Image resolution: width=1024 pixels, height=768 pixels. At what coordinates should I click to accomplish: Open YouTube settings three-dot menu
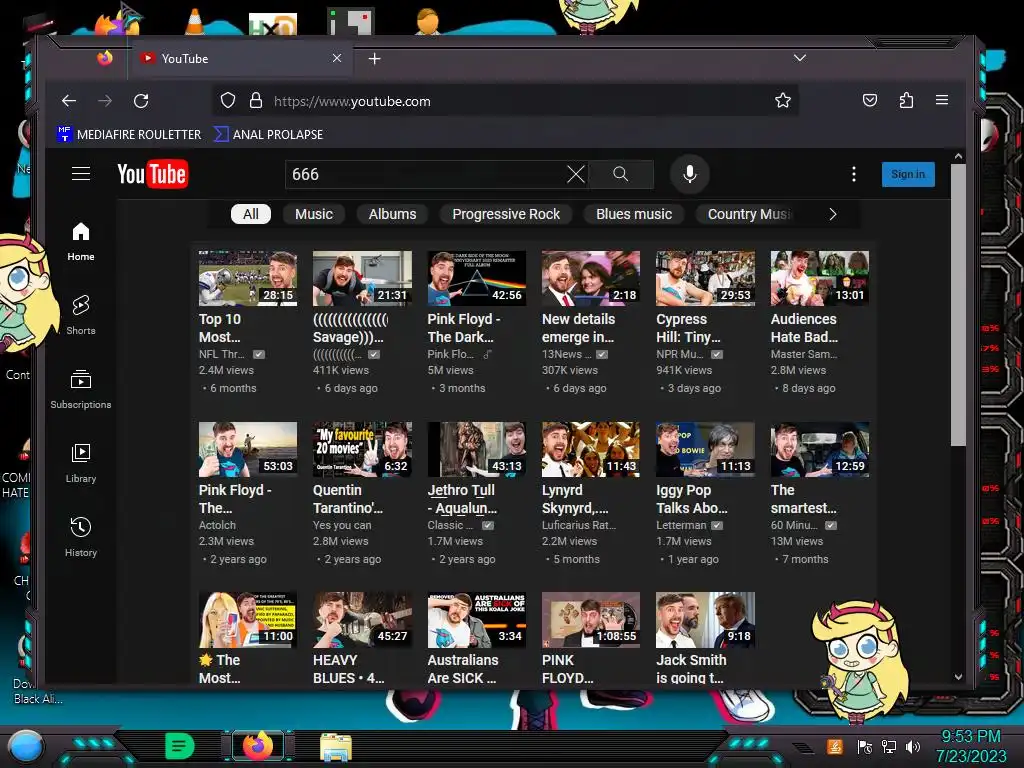(x=854, y=174)
